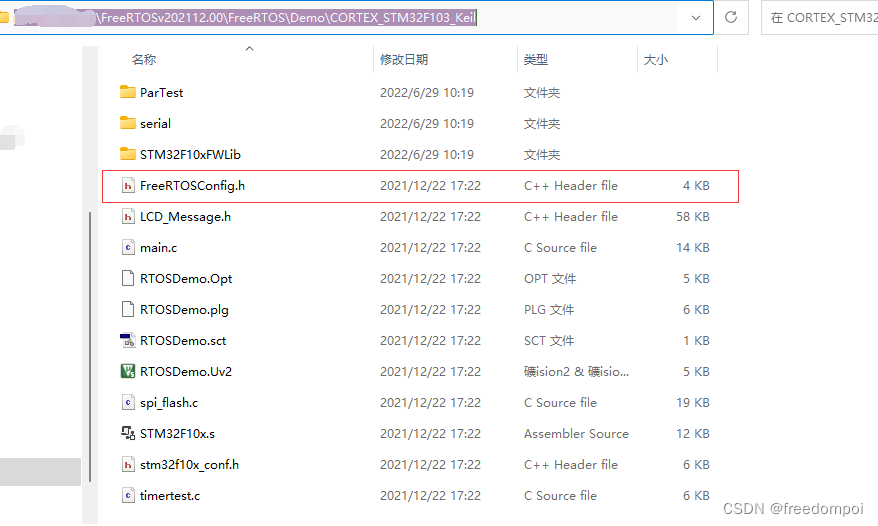Click the RTOSDemo.sct file icon
Screen dimensions: 878x526
pyautogui.click(x=128, y=340)
